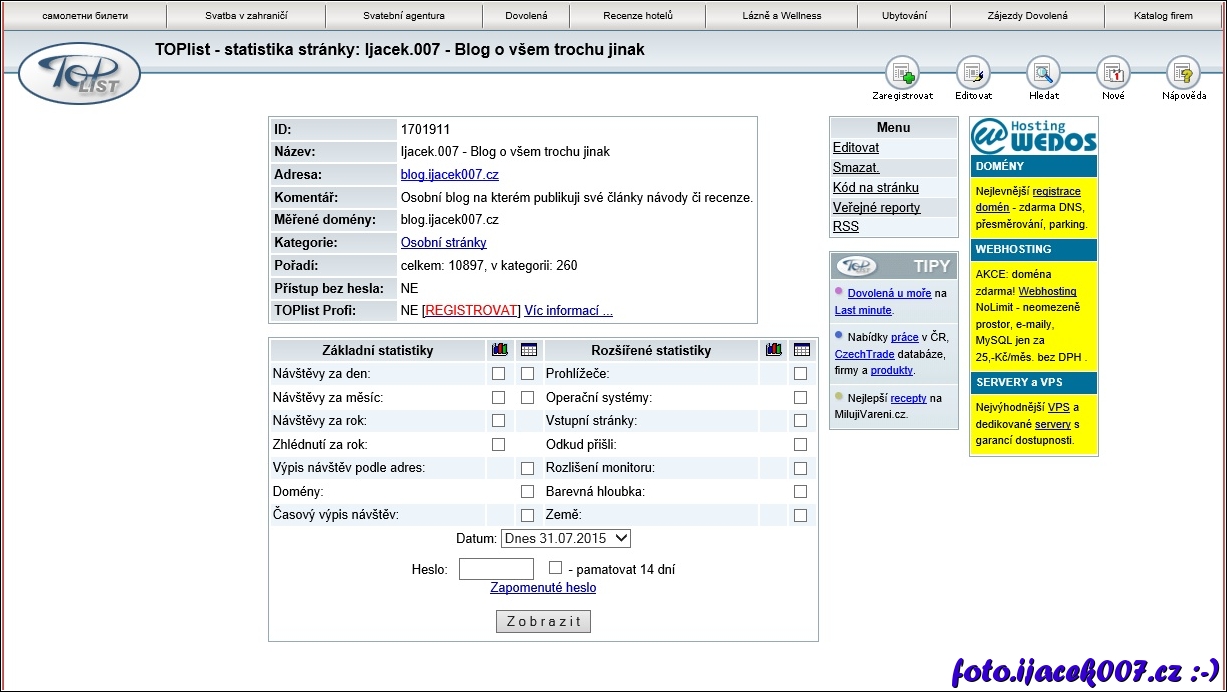
Task: Enable the graph checkbox for Návštěvy za den
Action: coord(498,374)
